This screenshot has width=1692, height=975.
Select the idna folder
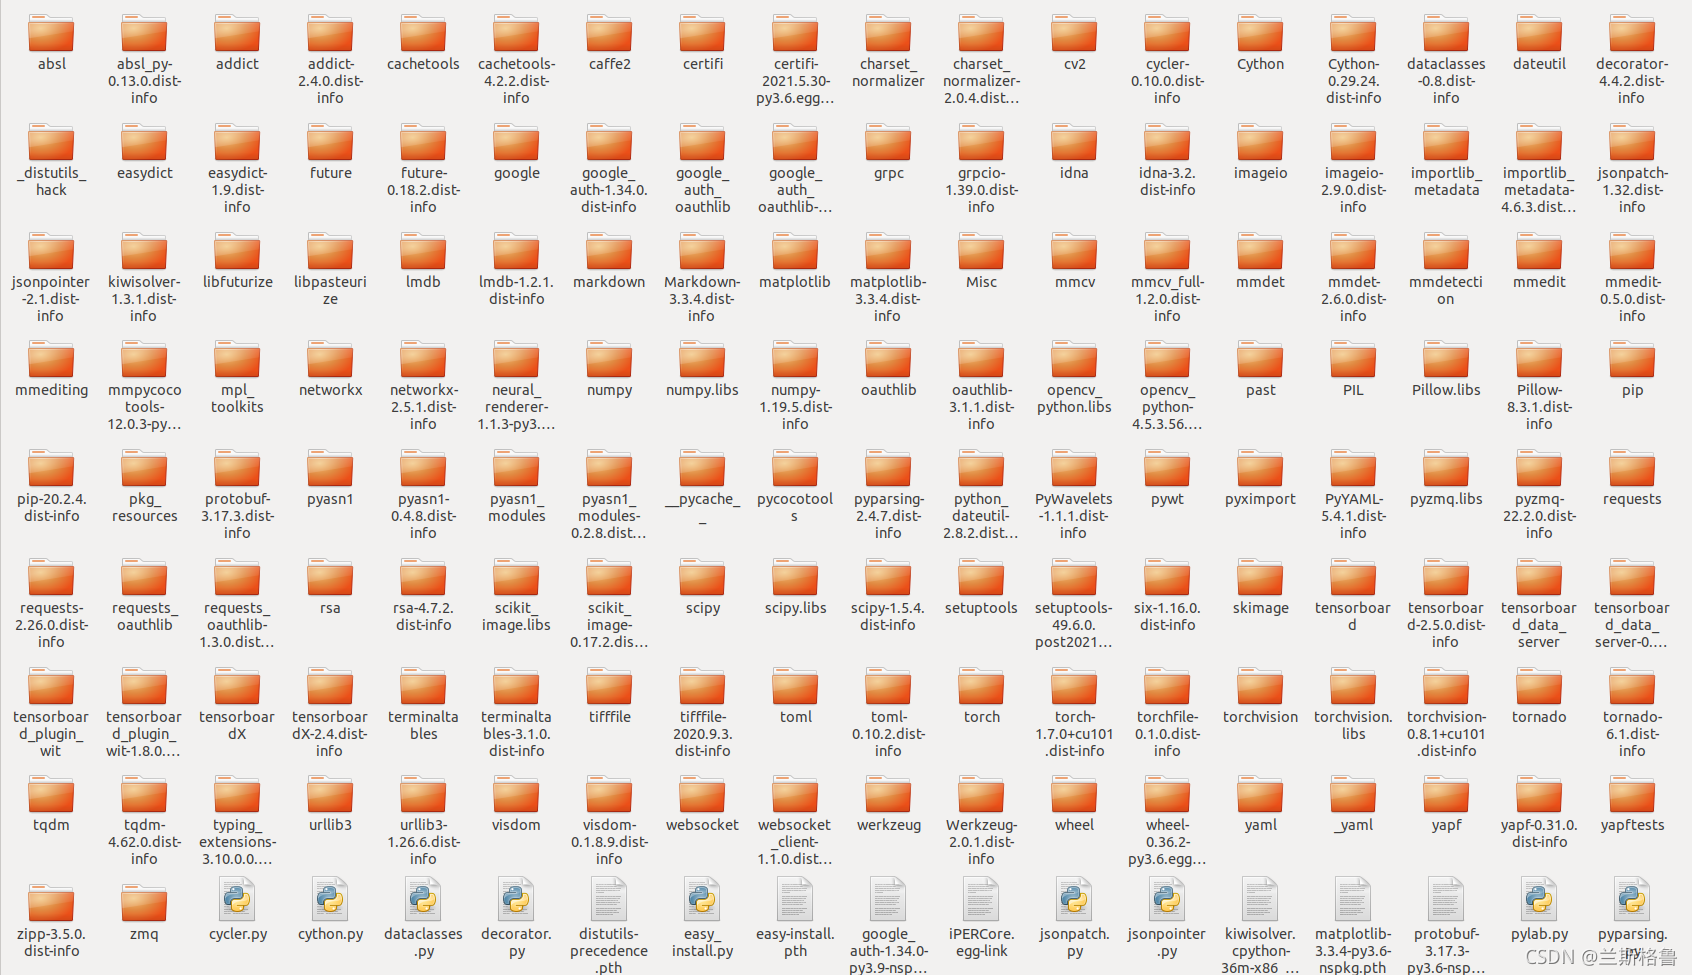(x=1074, y=143)
